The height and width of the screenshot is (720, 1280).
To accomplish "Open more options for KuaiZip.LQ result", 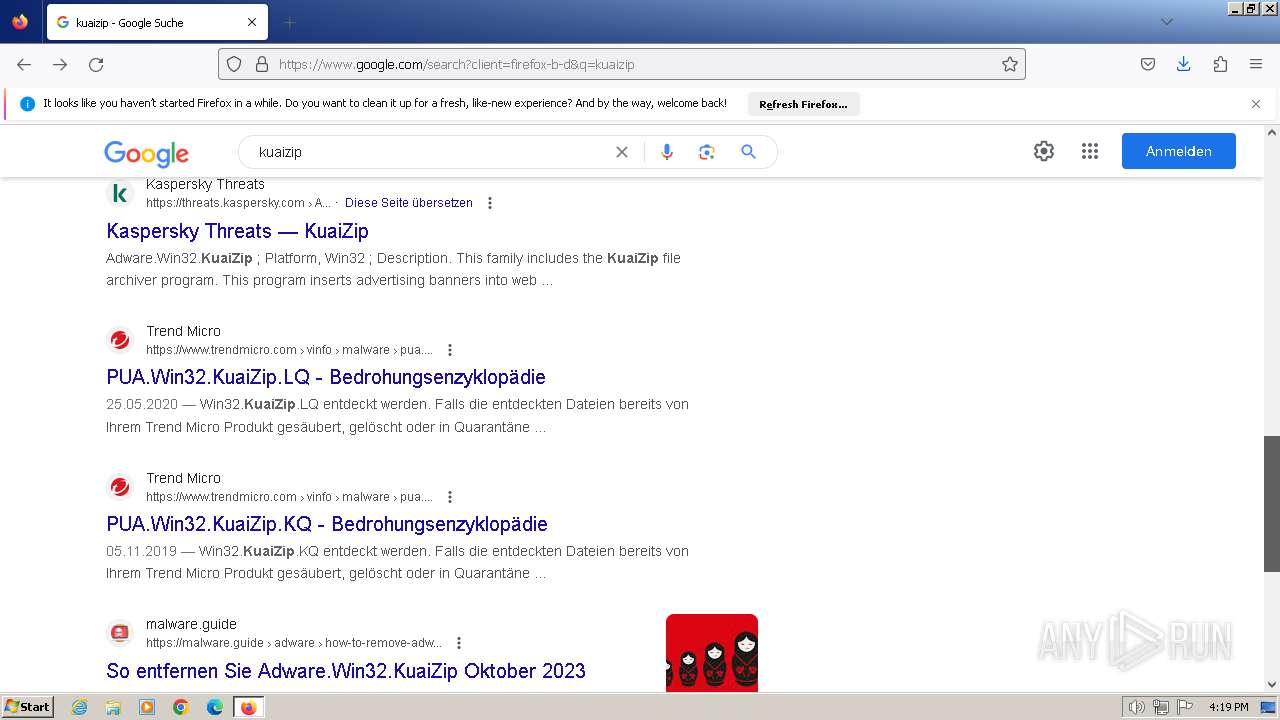I will pyautogui.click(x=450, y=350).
